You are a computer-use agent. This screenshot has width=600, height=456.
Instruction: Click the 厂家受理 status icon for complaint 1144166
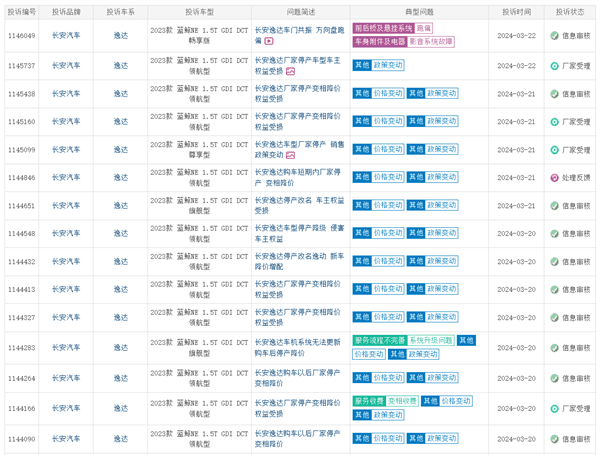point(554,408)
